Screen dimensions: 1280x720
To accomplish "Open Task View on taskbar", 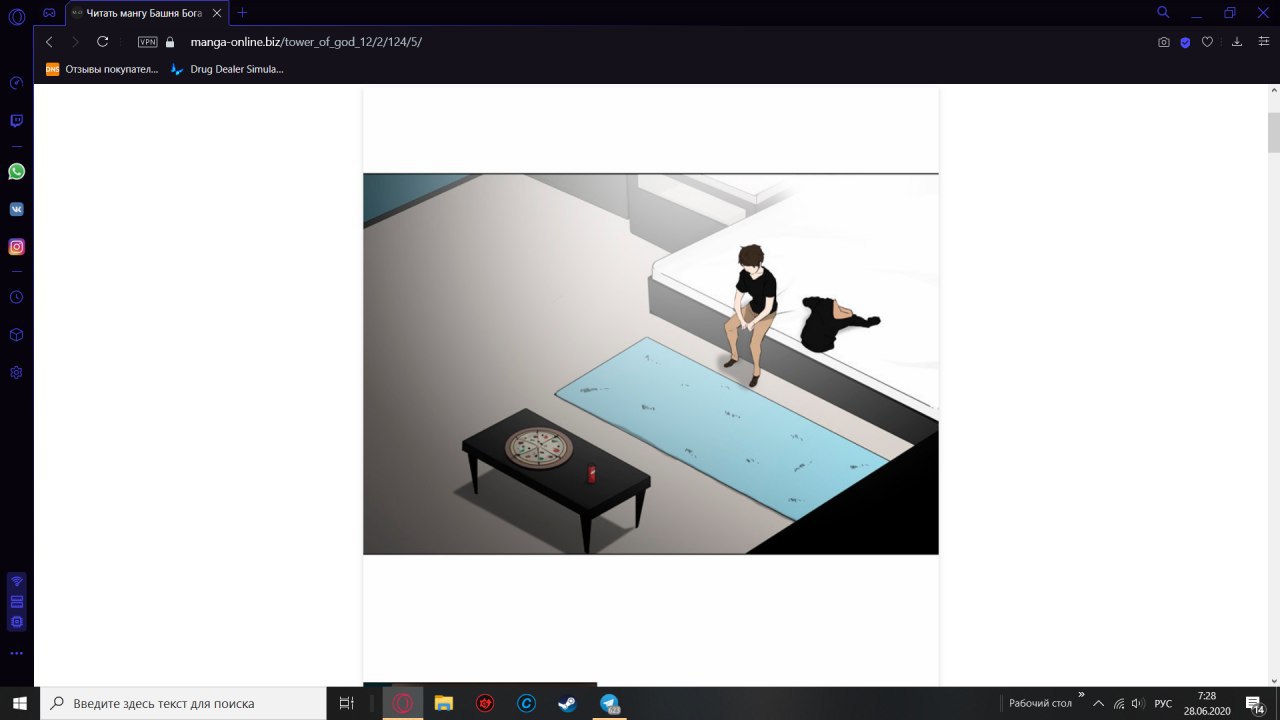I will (x=347, y=703).
